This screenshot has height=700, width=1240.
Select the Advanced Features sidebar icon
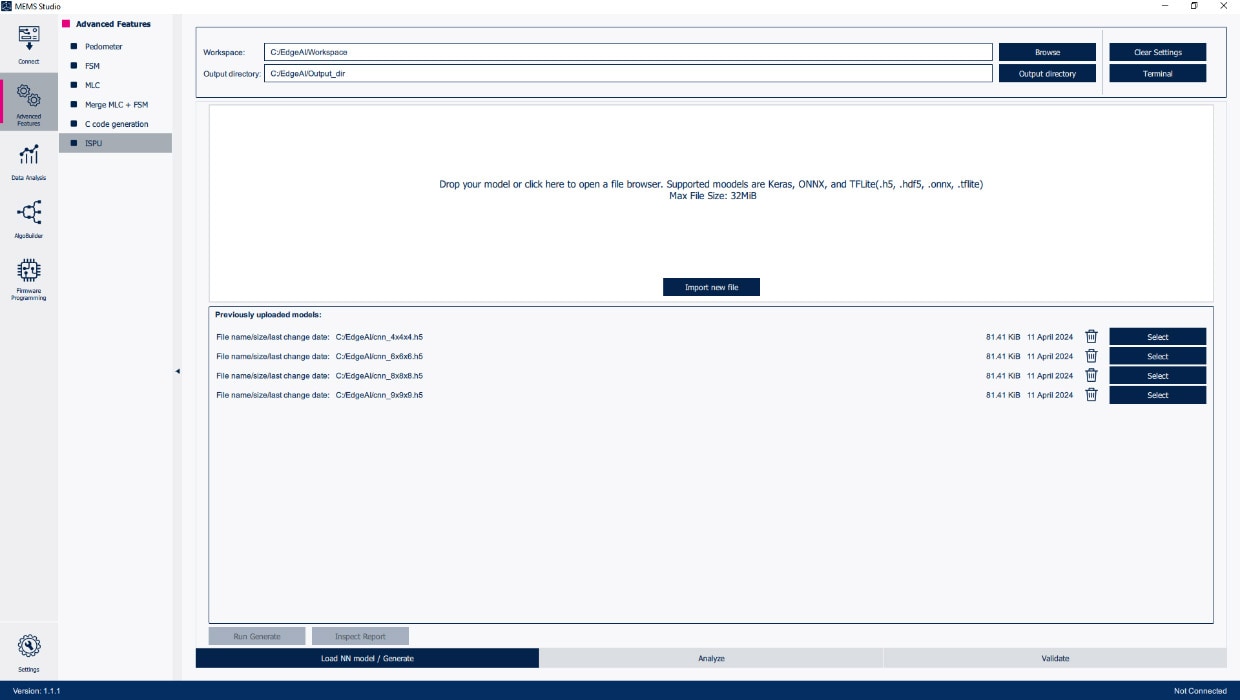point(29,102)
